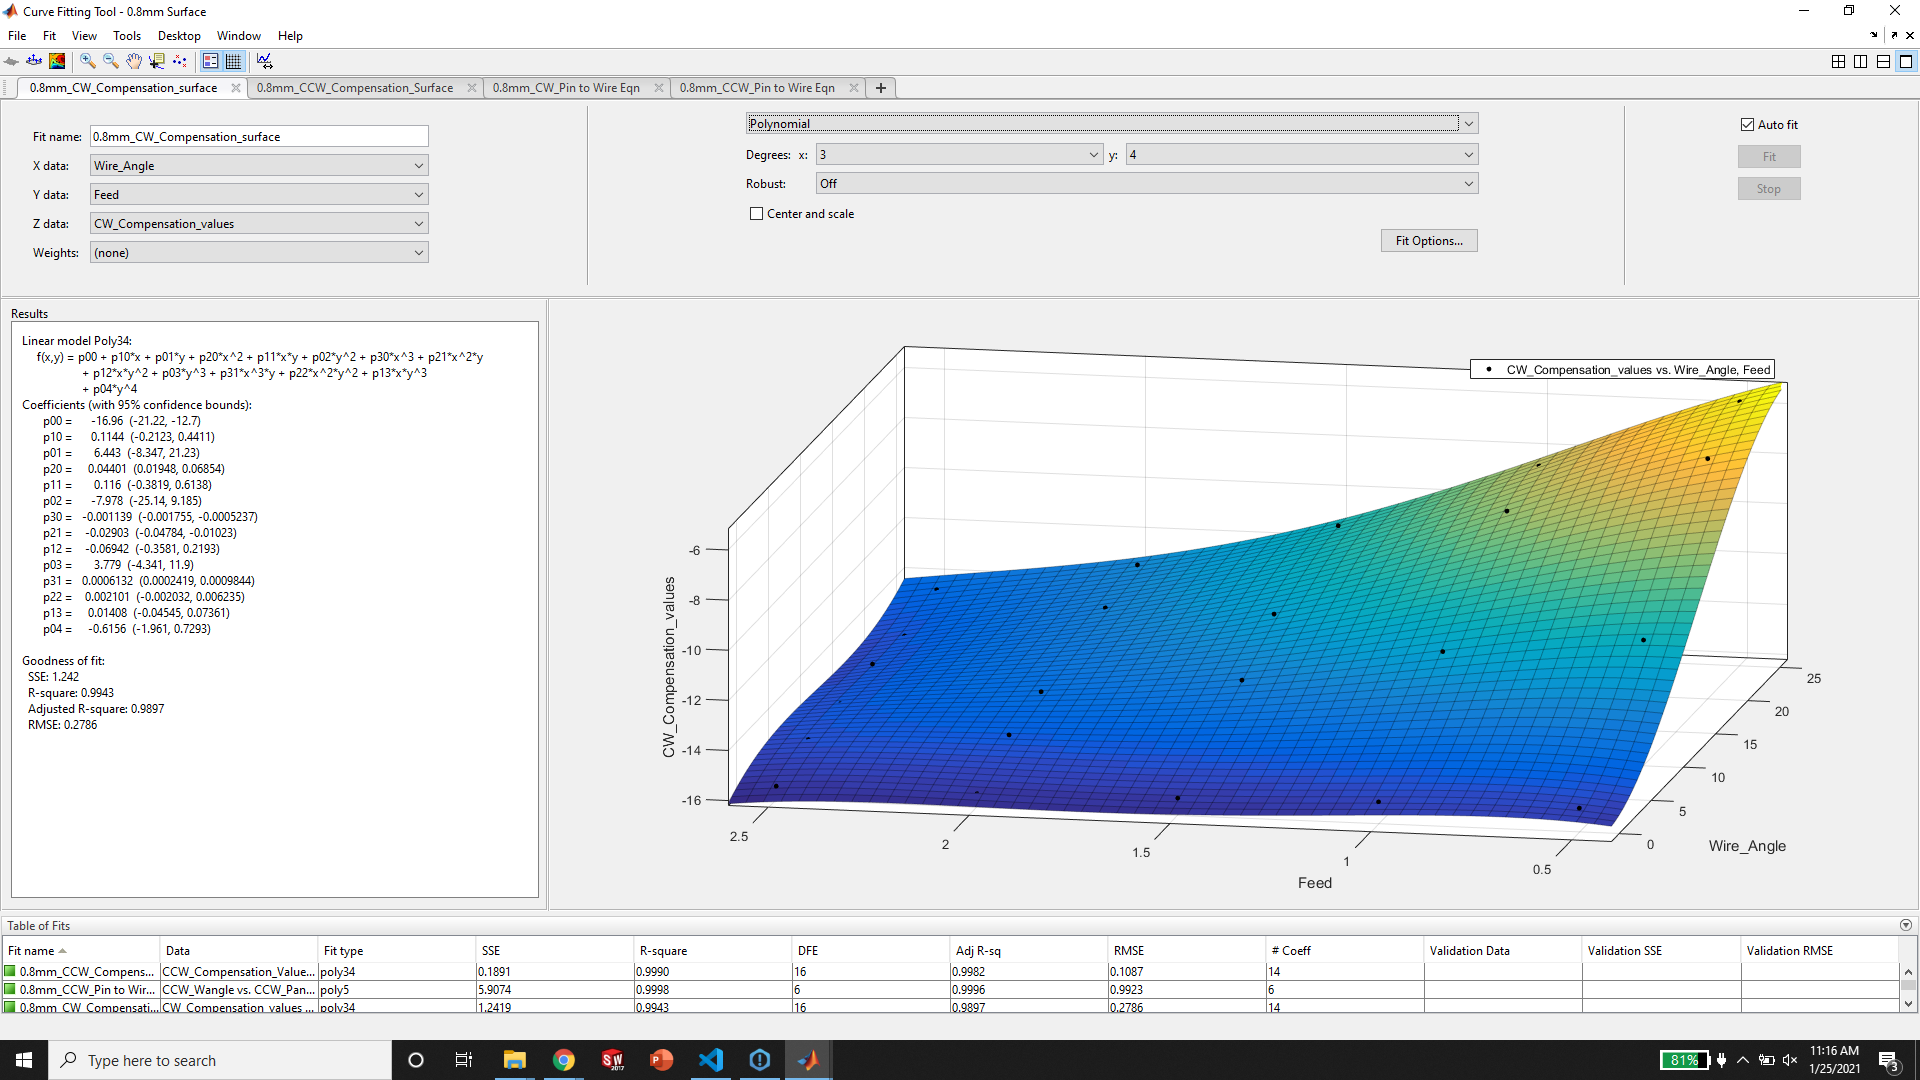Screen dimensions: 1920x1080
Task: Click the R-square column header
Action: [713, 951]
